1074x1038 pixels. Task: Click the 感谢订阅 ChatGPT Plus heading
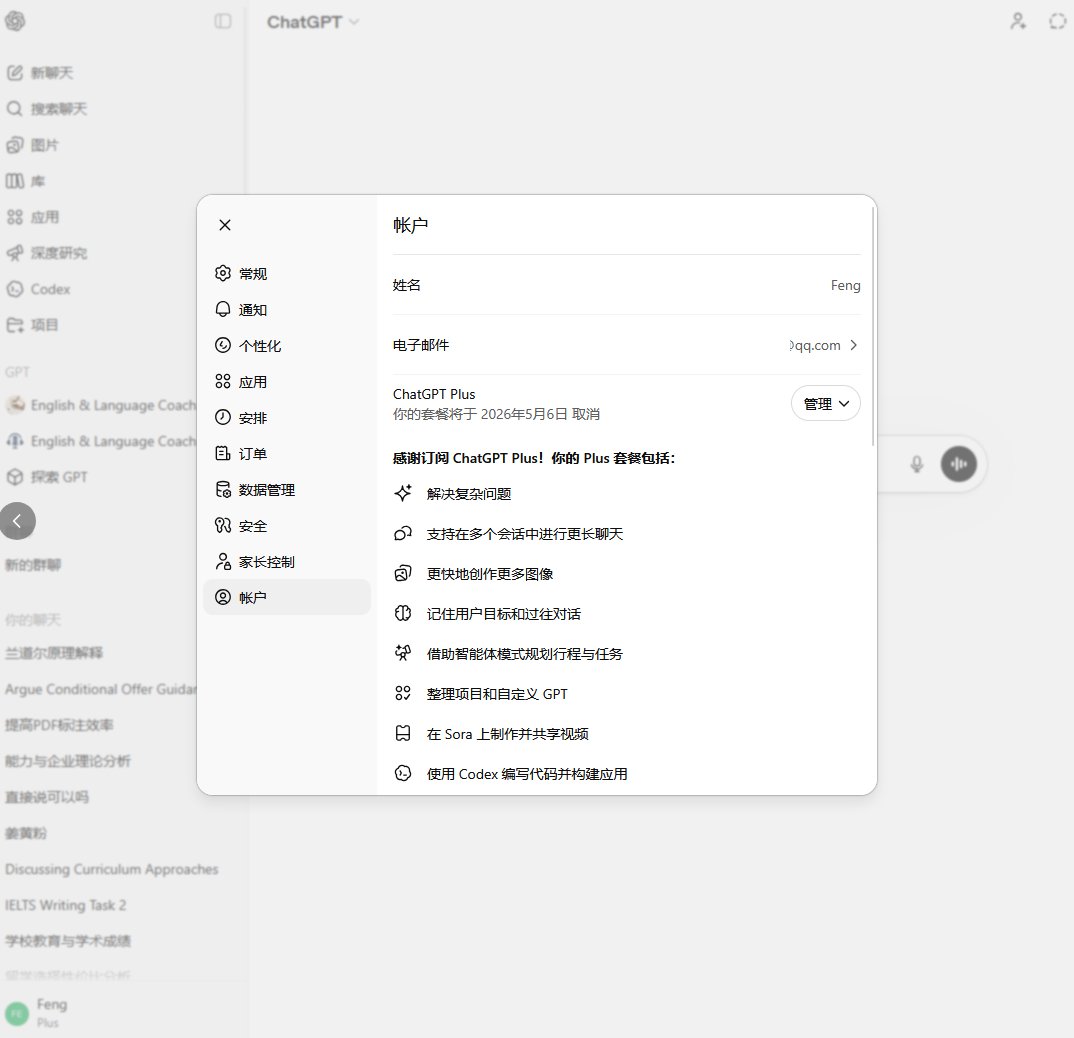(534, 458)
